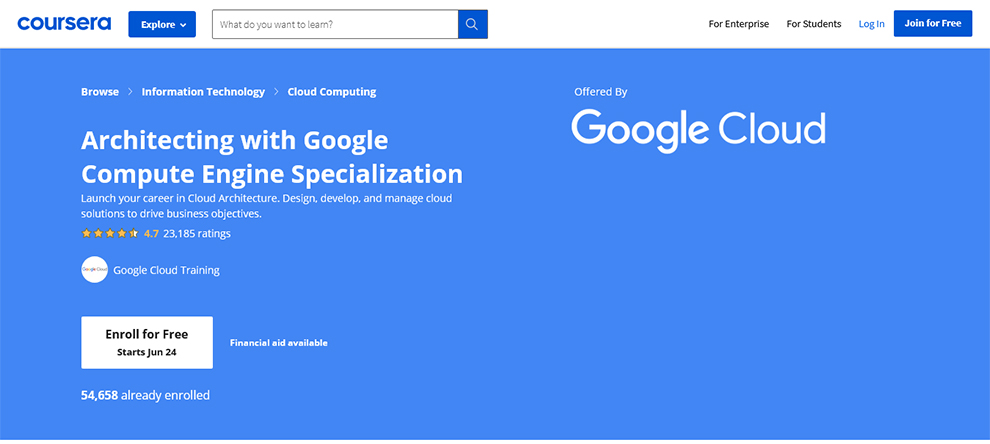Click the Coursera logo
The width and height of the screenshot is (990, 444).
point(64,24)
